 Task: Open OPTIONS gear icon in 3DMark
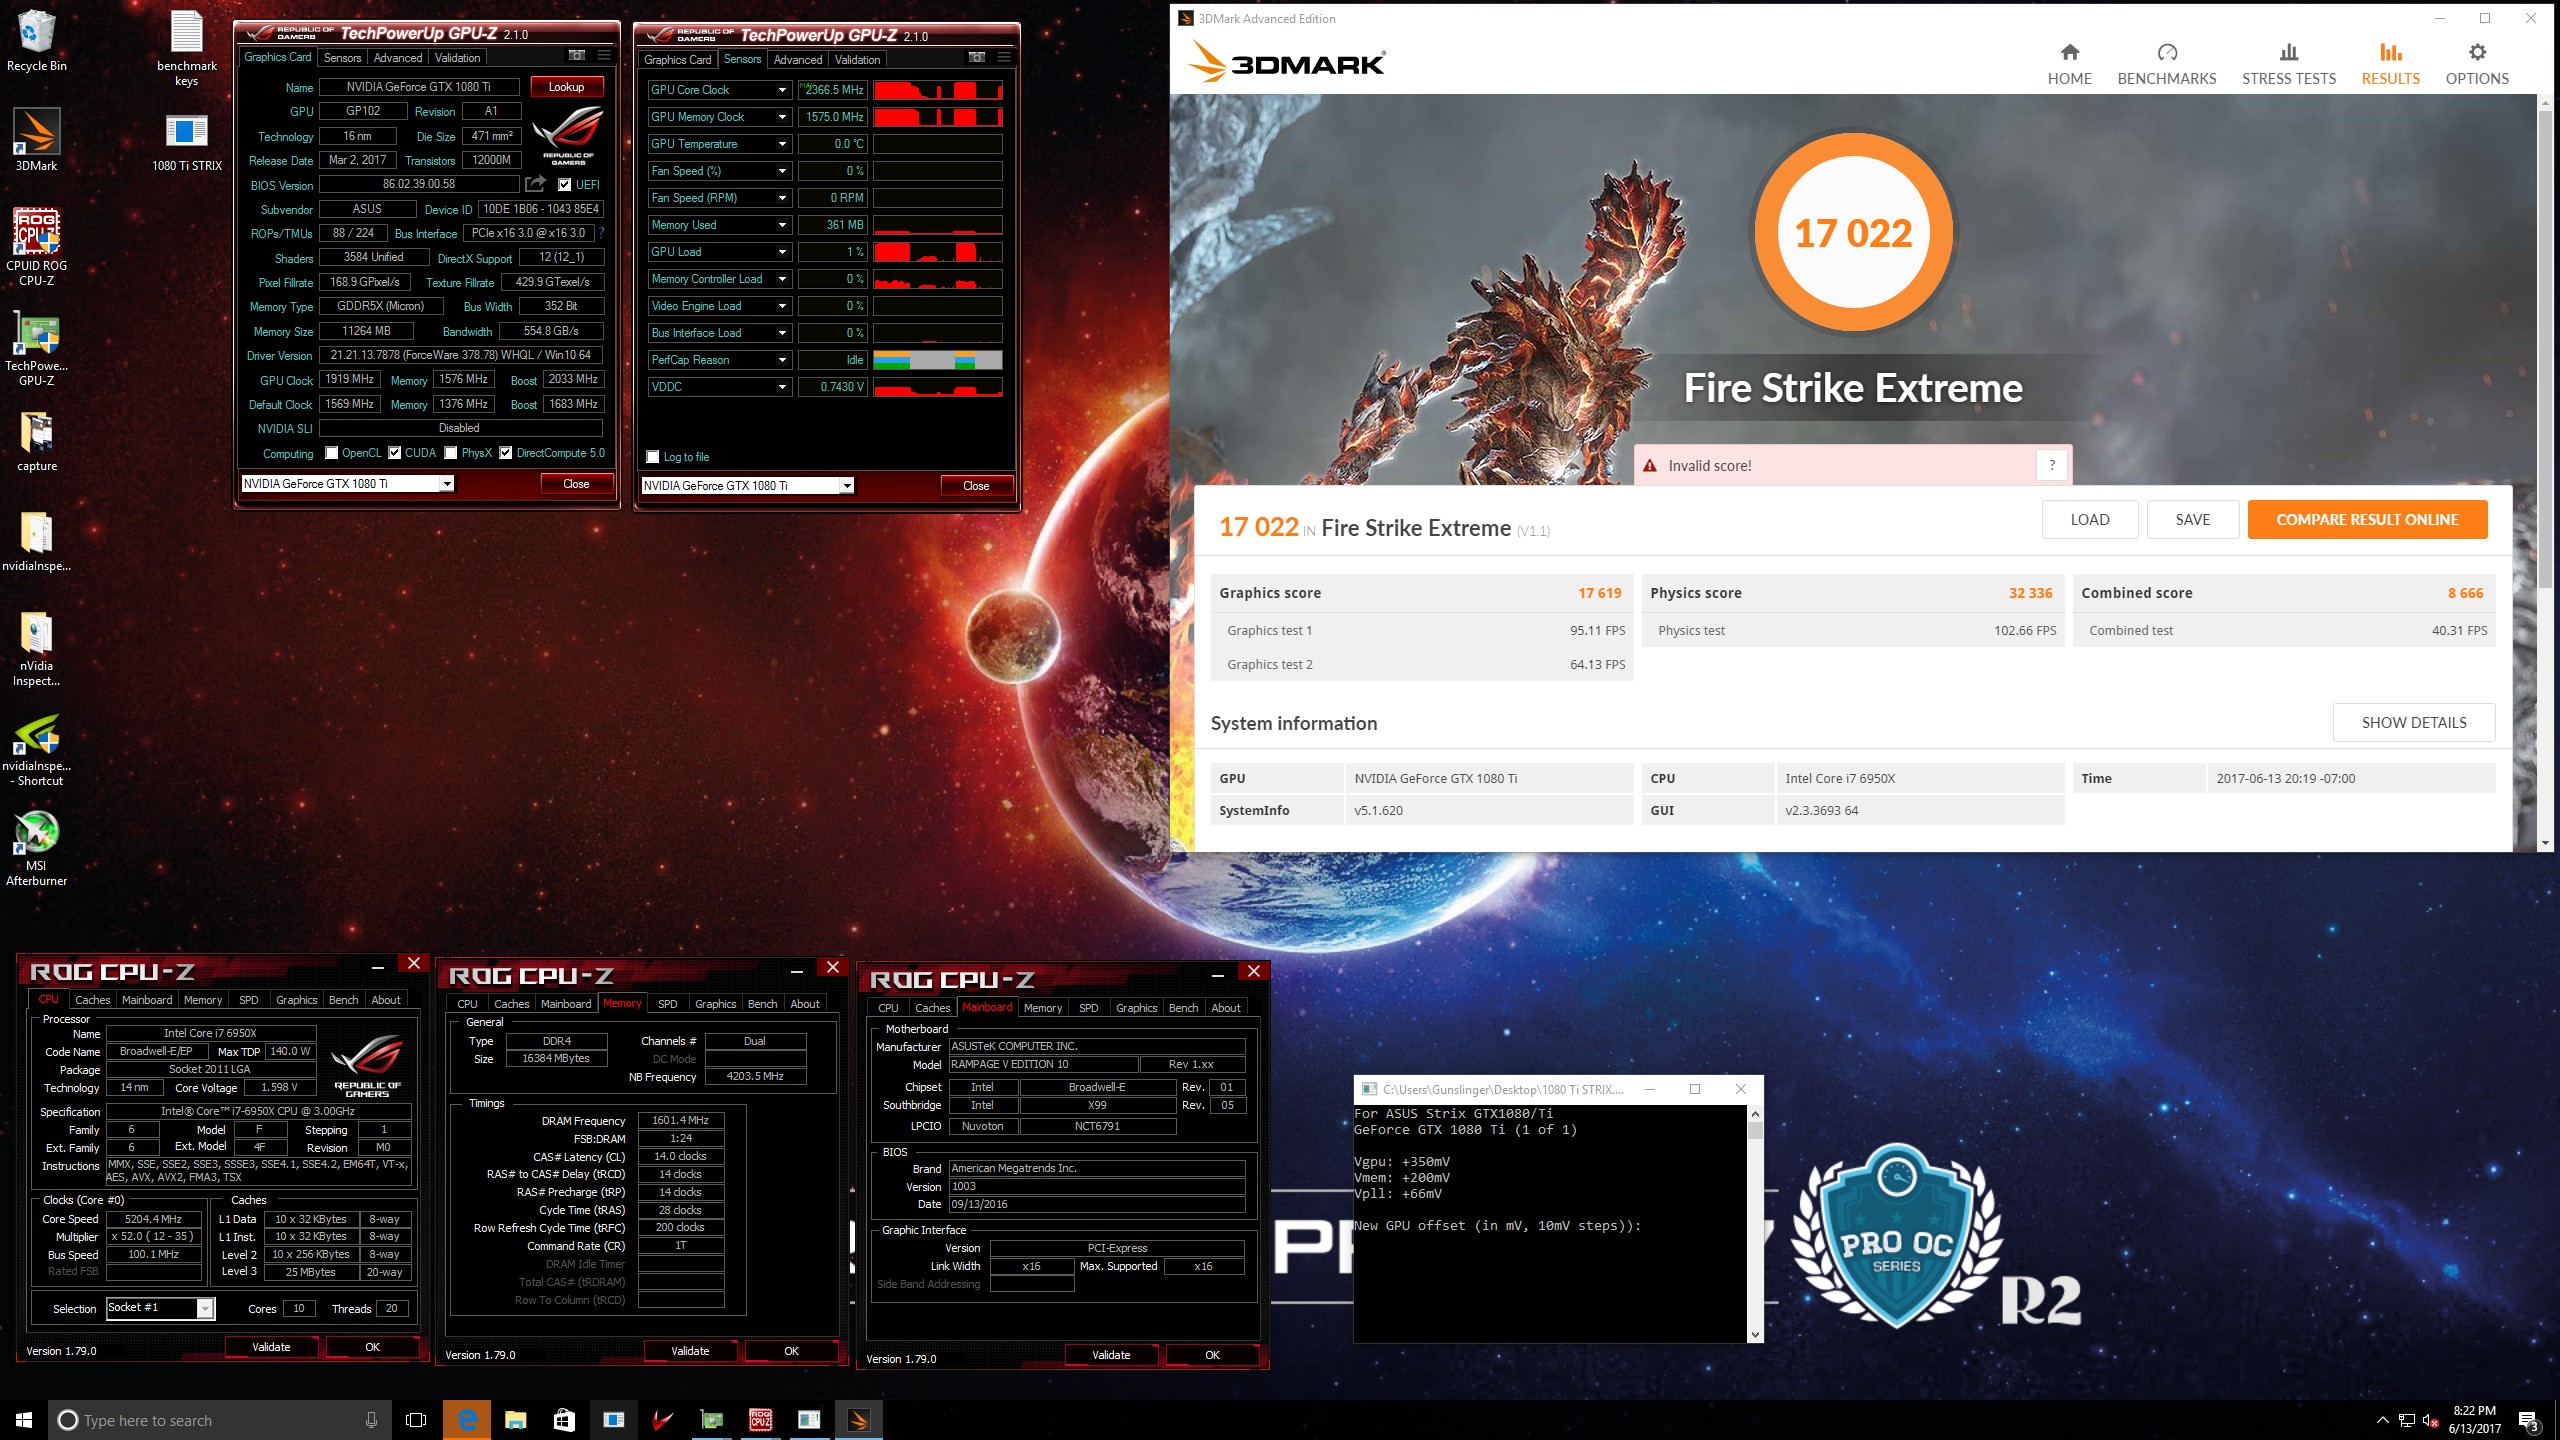tap(2476, 52)
